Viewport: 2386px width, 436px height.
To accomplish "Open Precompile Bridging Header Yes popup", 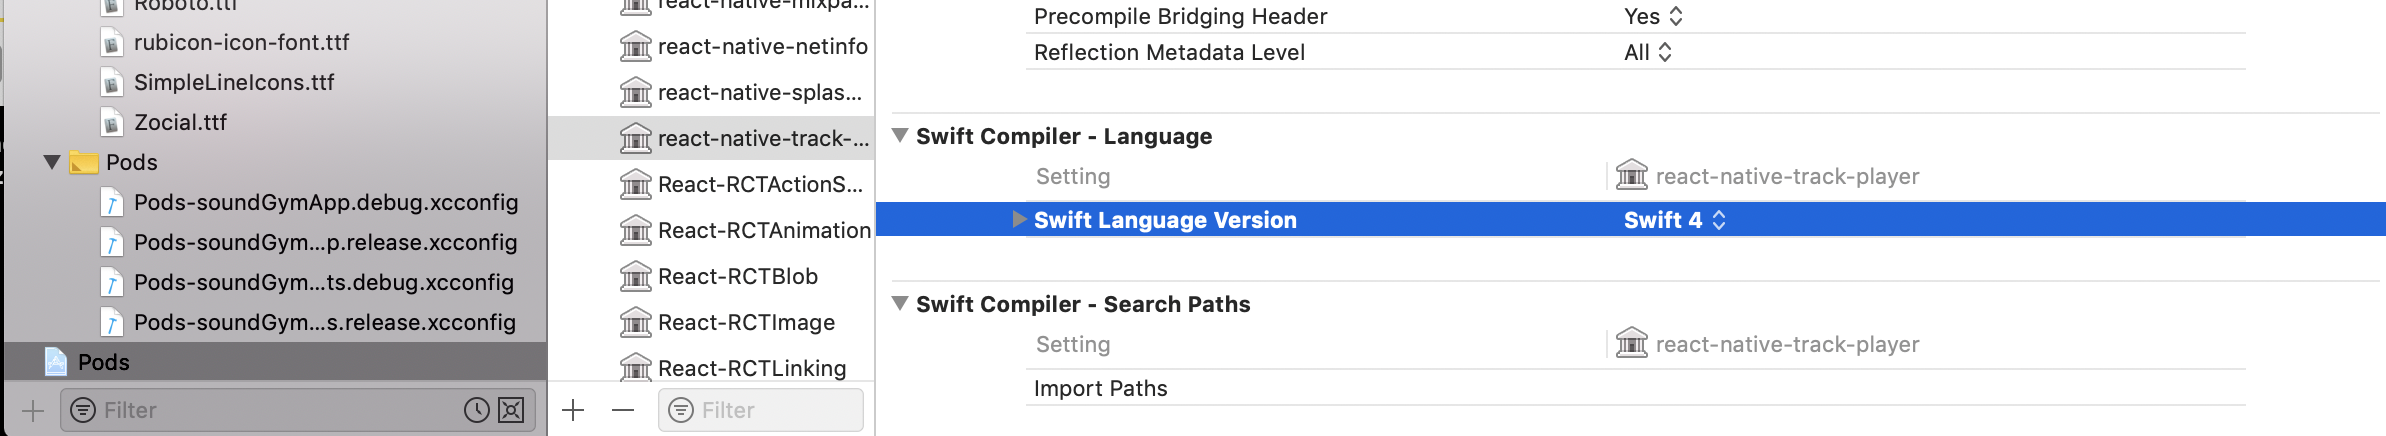I will pos(1654,16).
